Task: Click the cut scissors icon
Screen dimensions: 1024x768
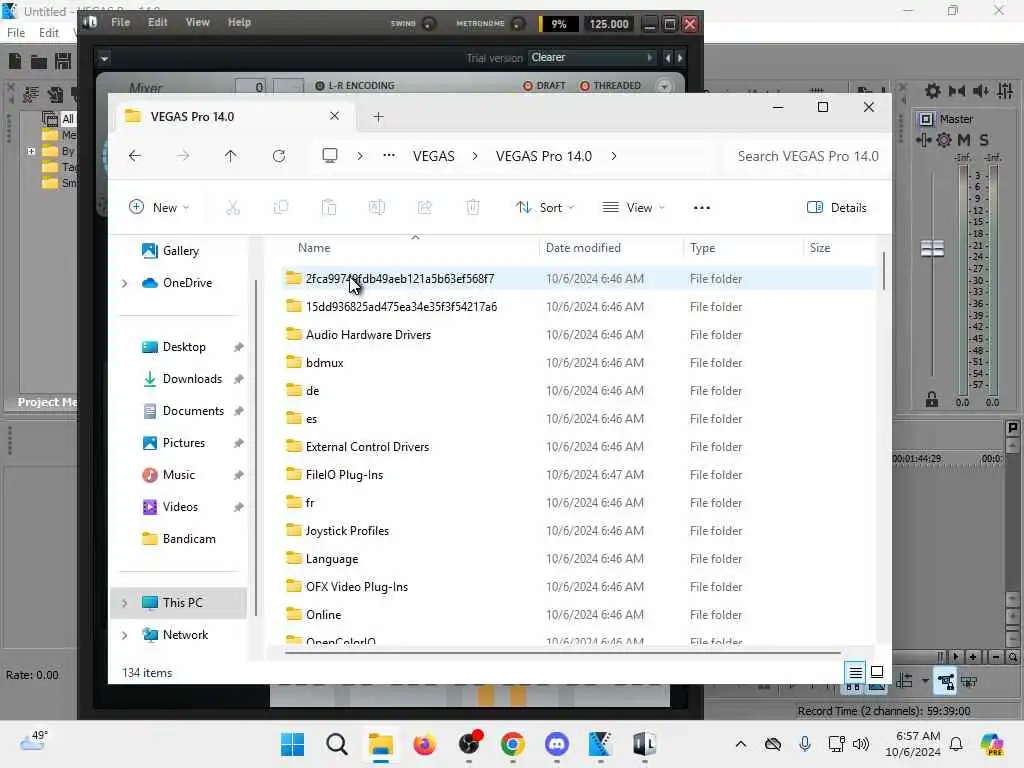Action: click(x=232, y=208)
